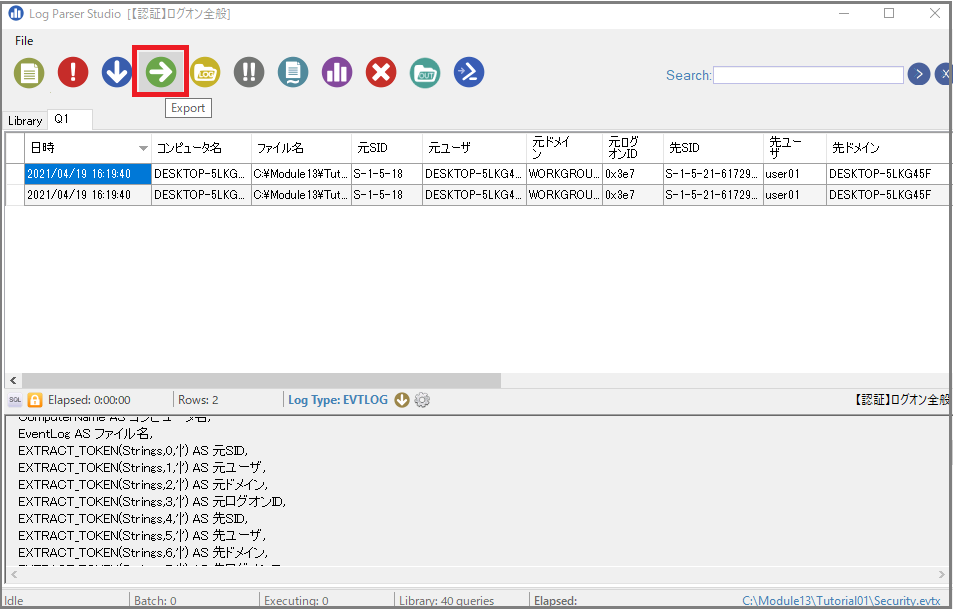The width and height of the screenshot is (953, 609).
Task: Click the gray double exclamation icon
Action: point(249,72)
